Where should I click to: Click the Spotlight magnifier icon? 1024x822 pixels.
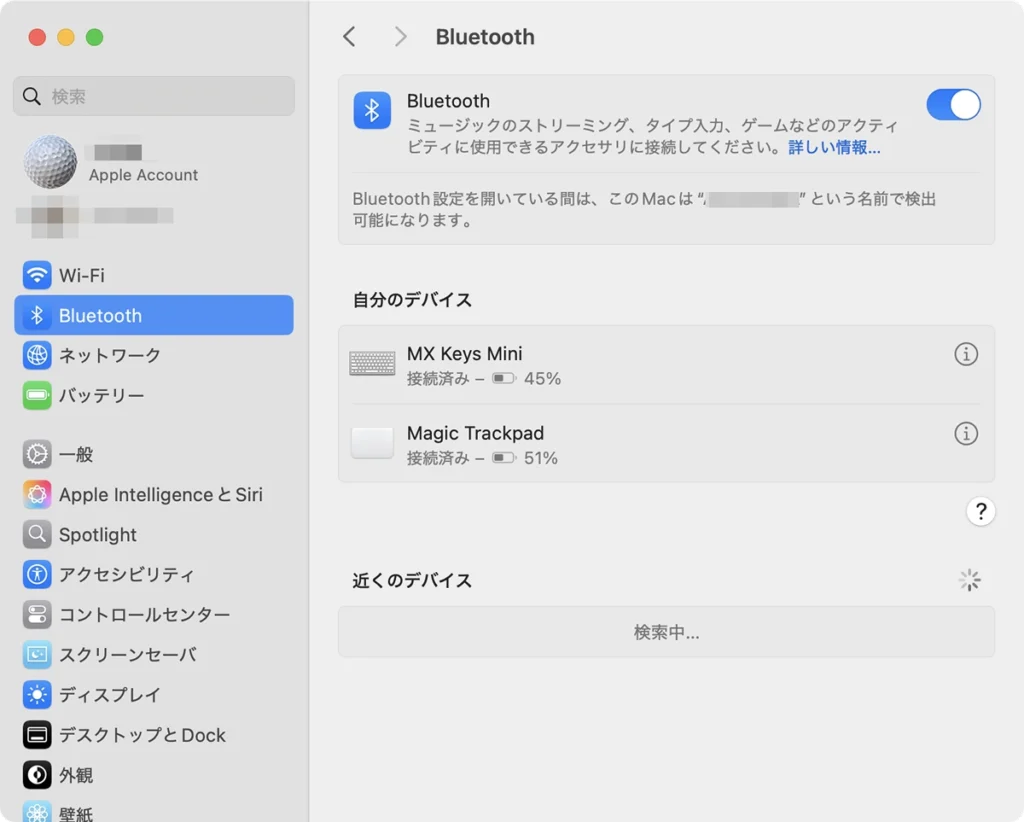37,534
